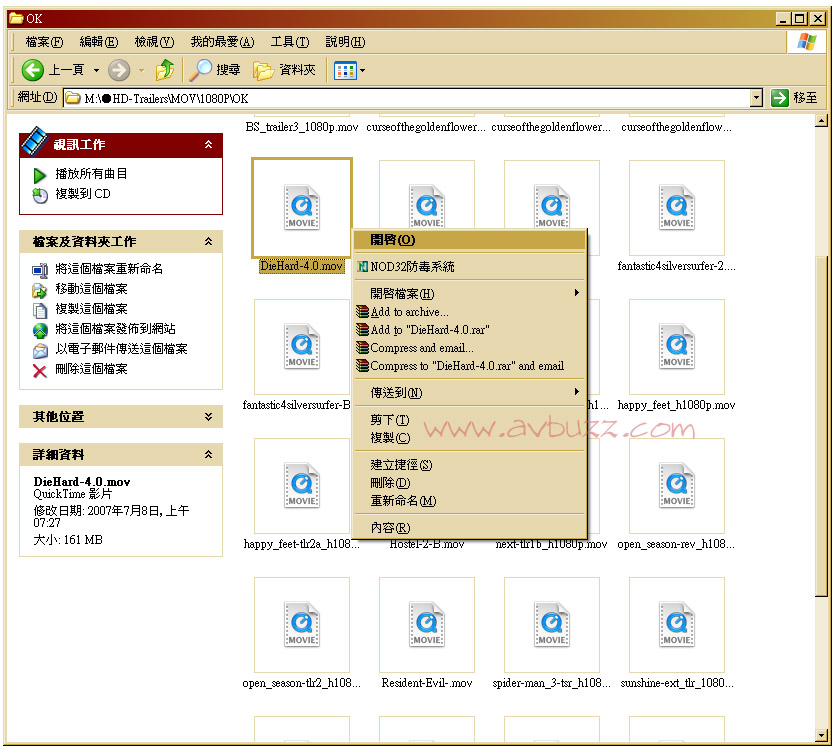Open the Back history dropdown arrow

[96, 70]
